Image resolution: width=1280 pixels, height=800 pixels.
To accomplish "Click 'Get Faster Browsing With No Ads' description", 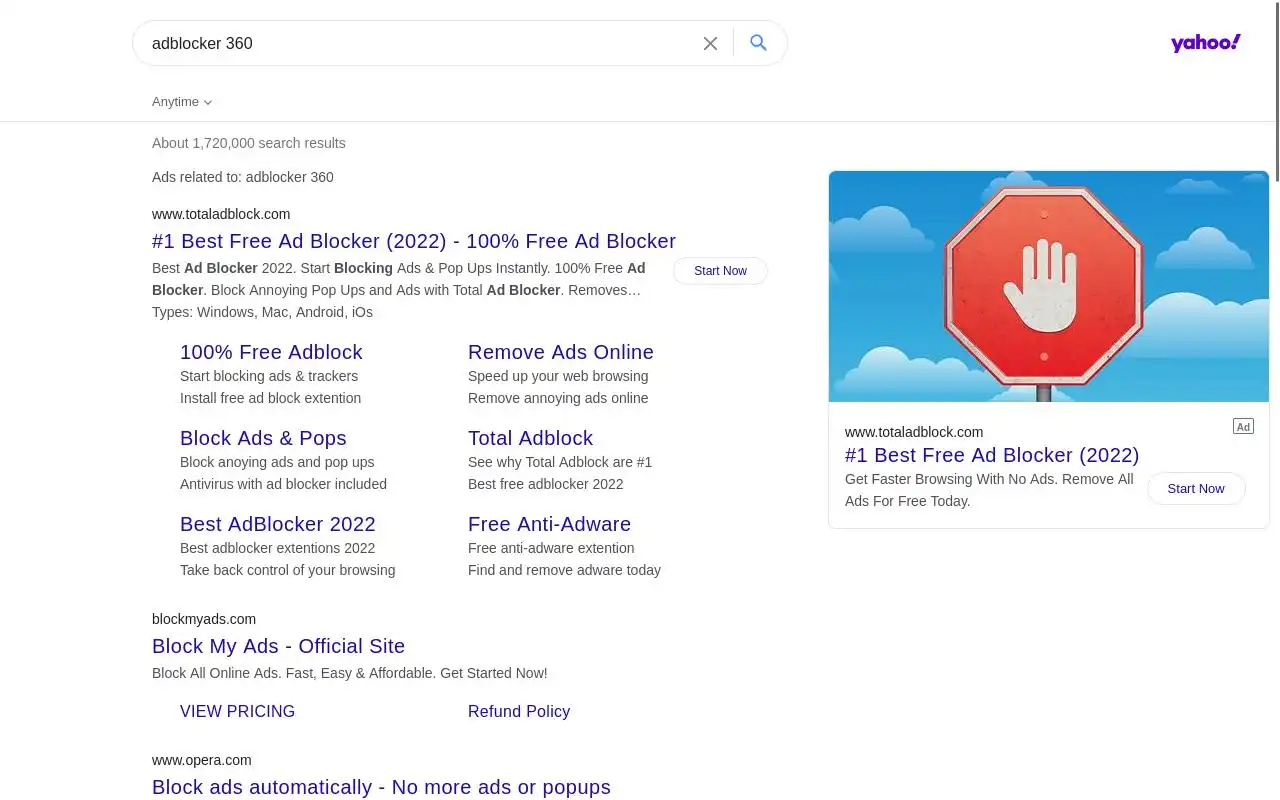I will (989, 490).
